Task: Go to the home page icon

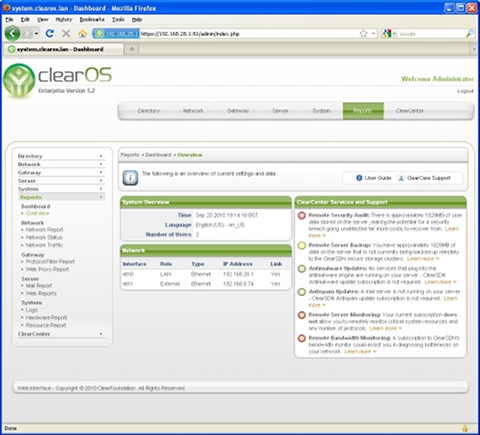Action: coord(82,34)
